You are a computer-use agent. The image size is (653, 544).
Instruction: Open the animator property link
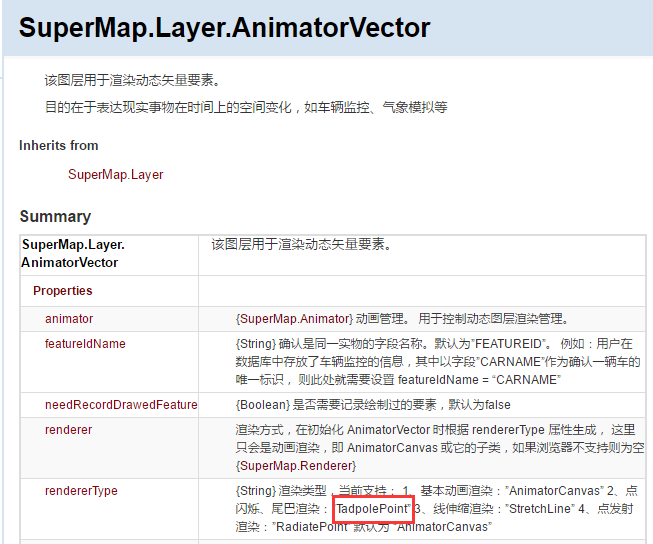(69, 319)
